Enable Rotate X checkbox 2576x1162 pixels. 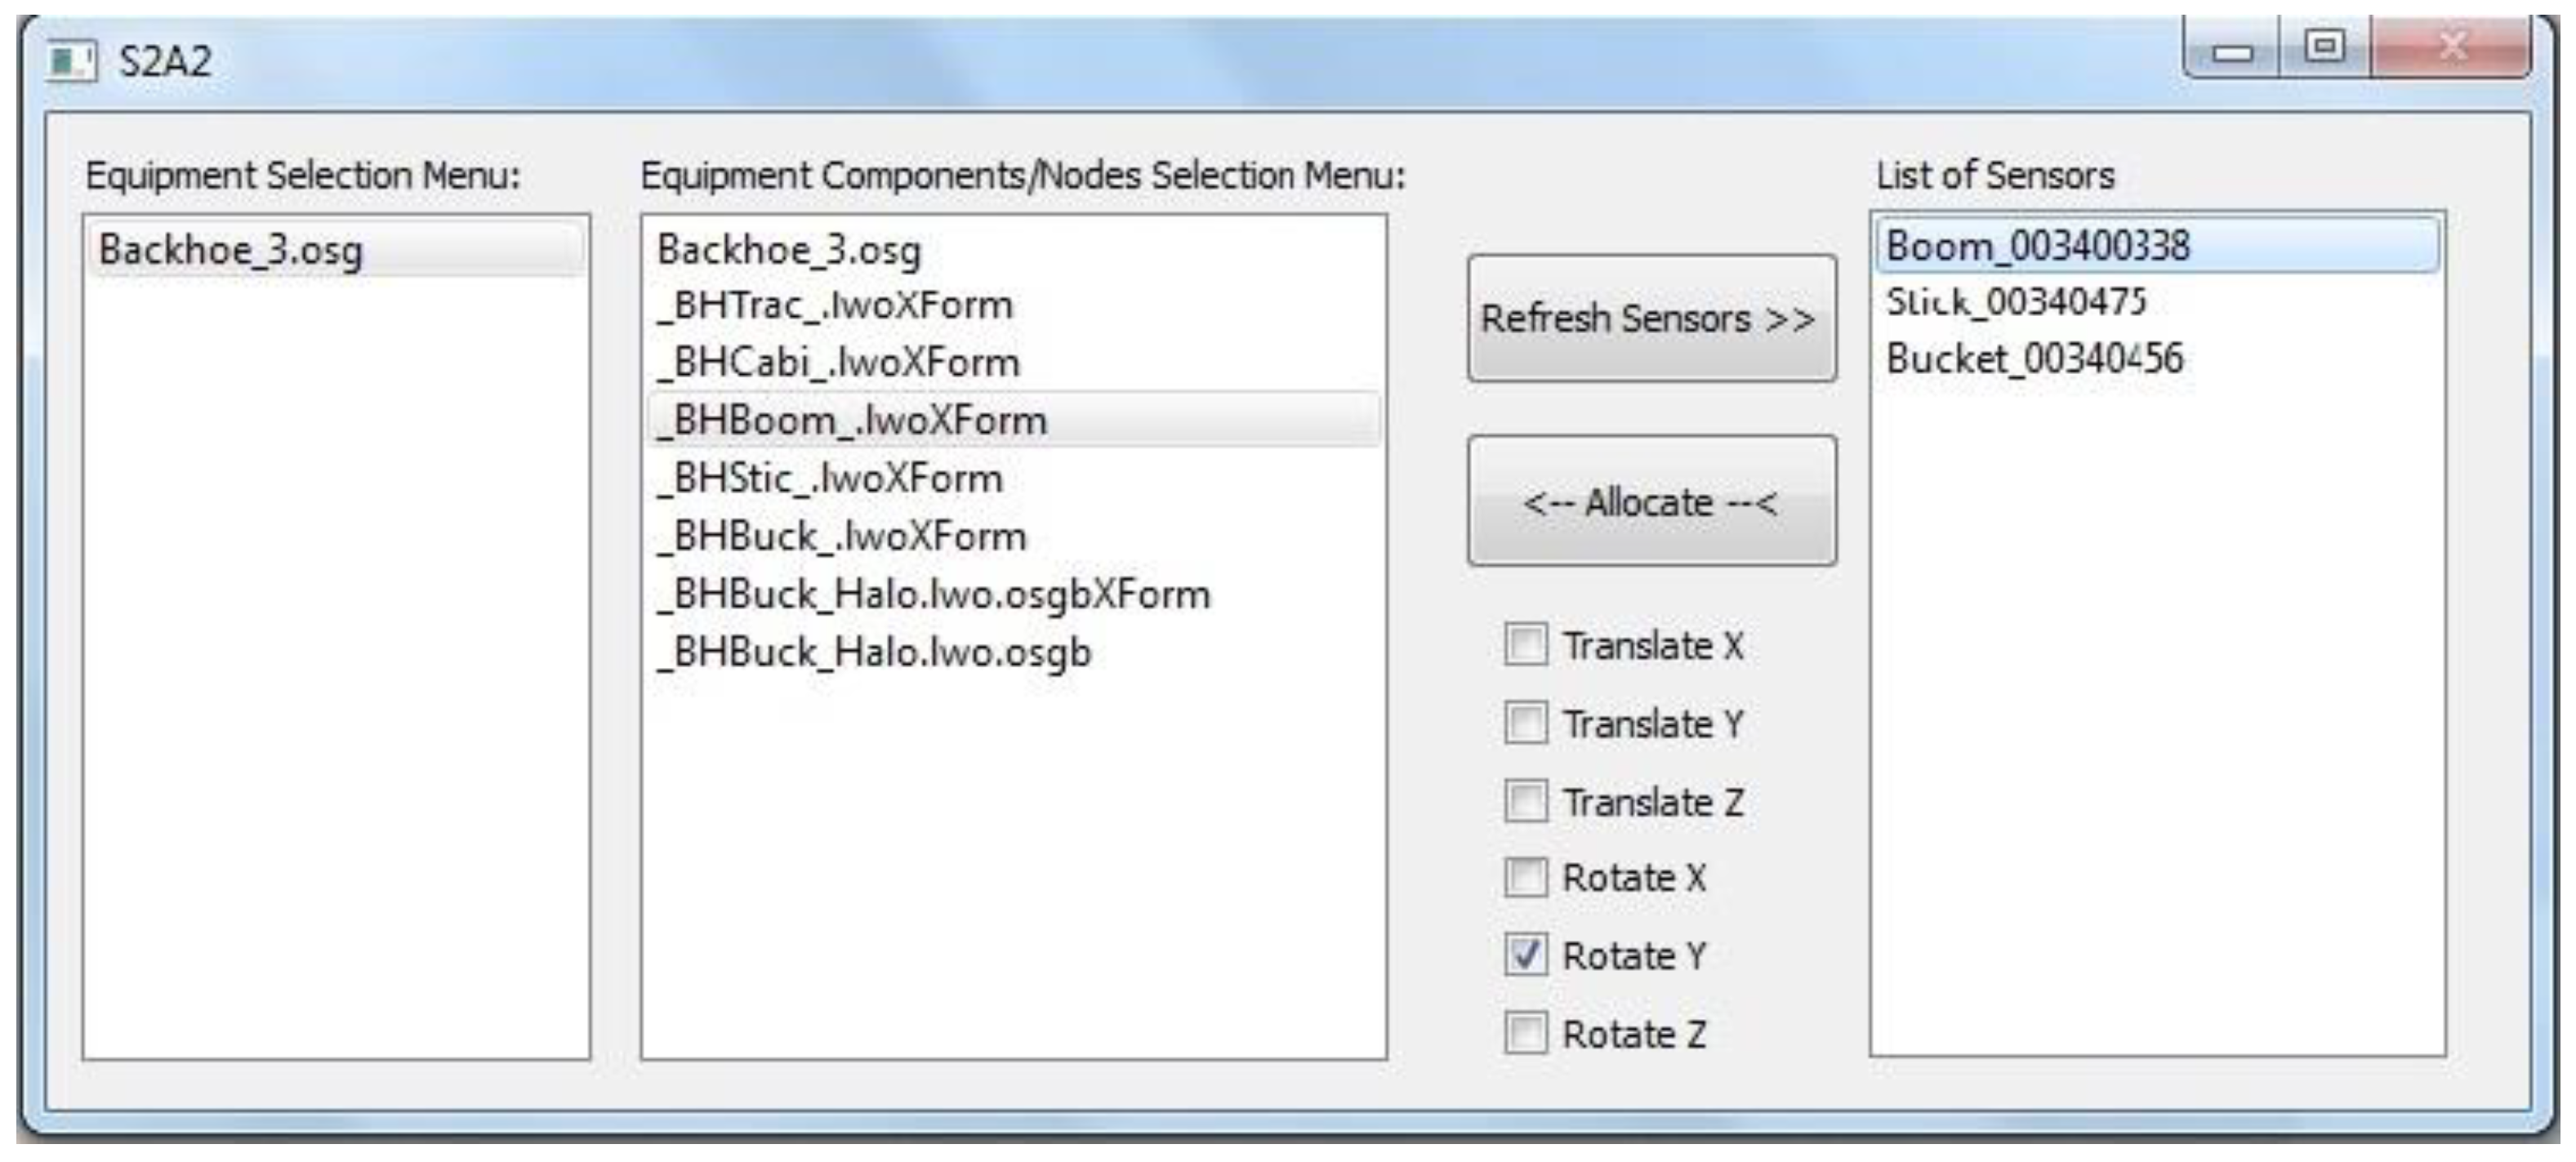pos(1526,878)
